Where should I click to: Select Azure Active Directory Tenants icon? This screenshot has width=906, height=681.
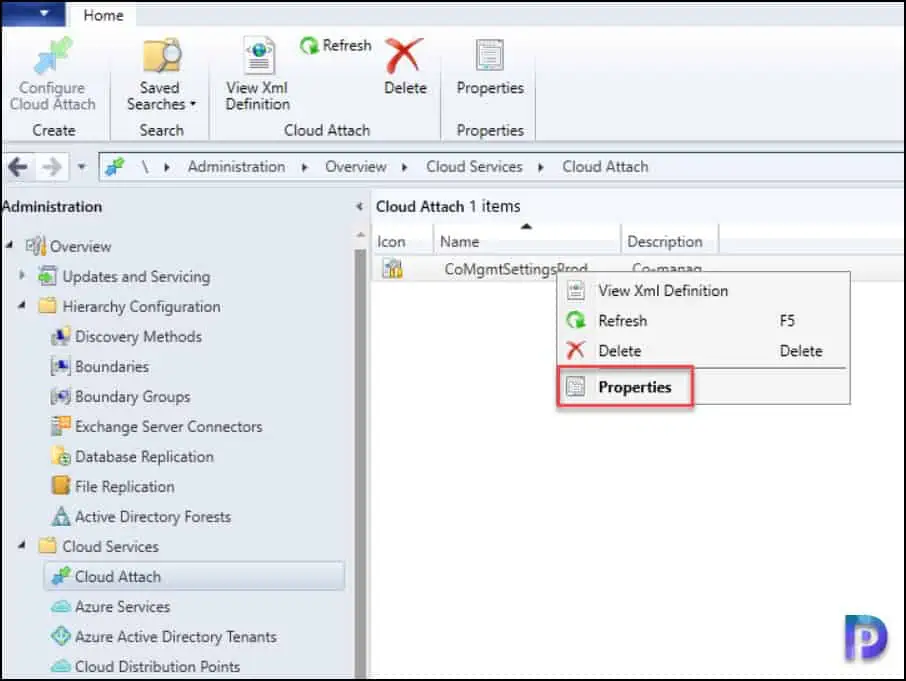coord(61,636)
